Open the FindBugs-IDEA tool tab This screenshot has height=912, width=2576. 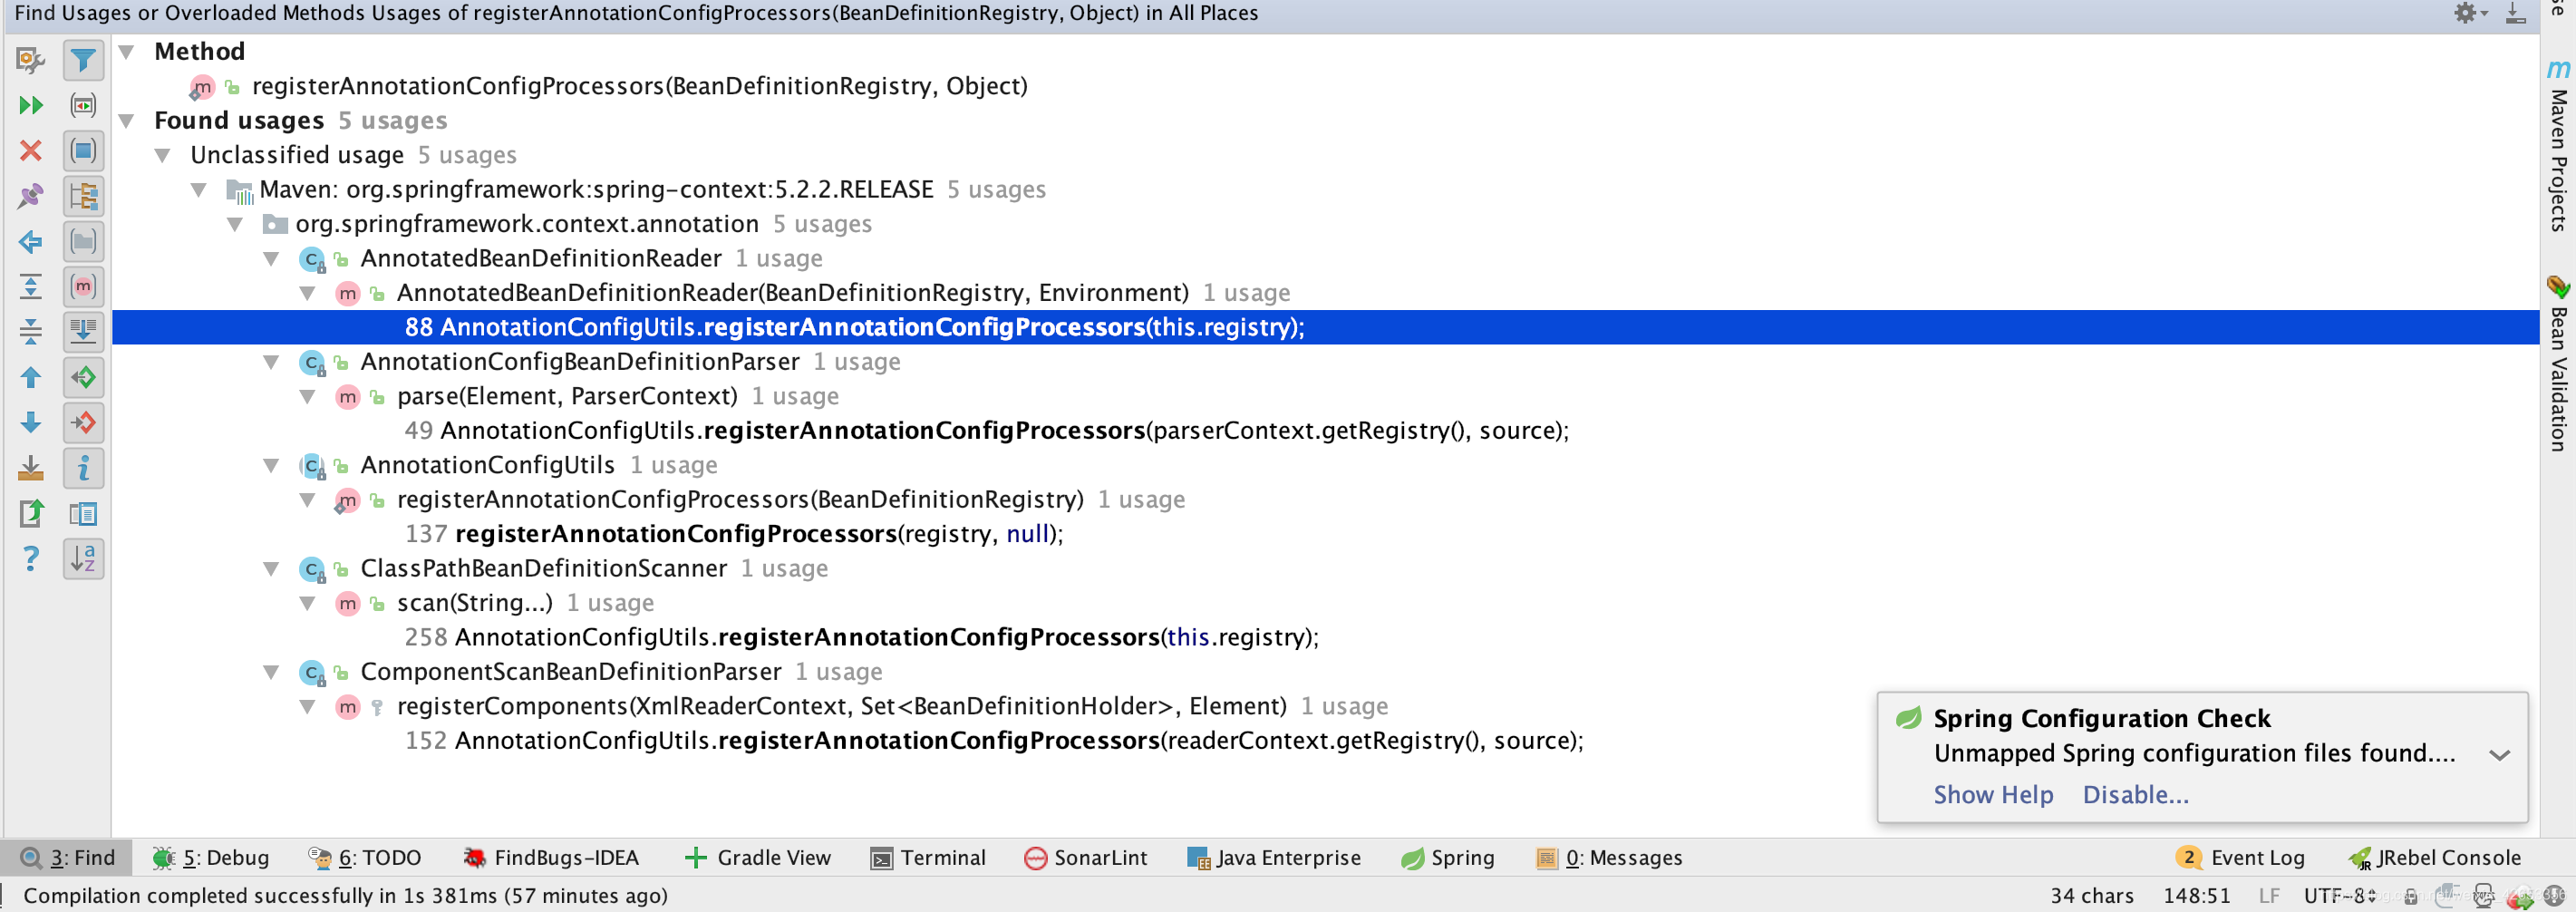(x=551, y=858)
